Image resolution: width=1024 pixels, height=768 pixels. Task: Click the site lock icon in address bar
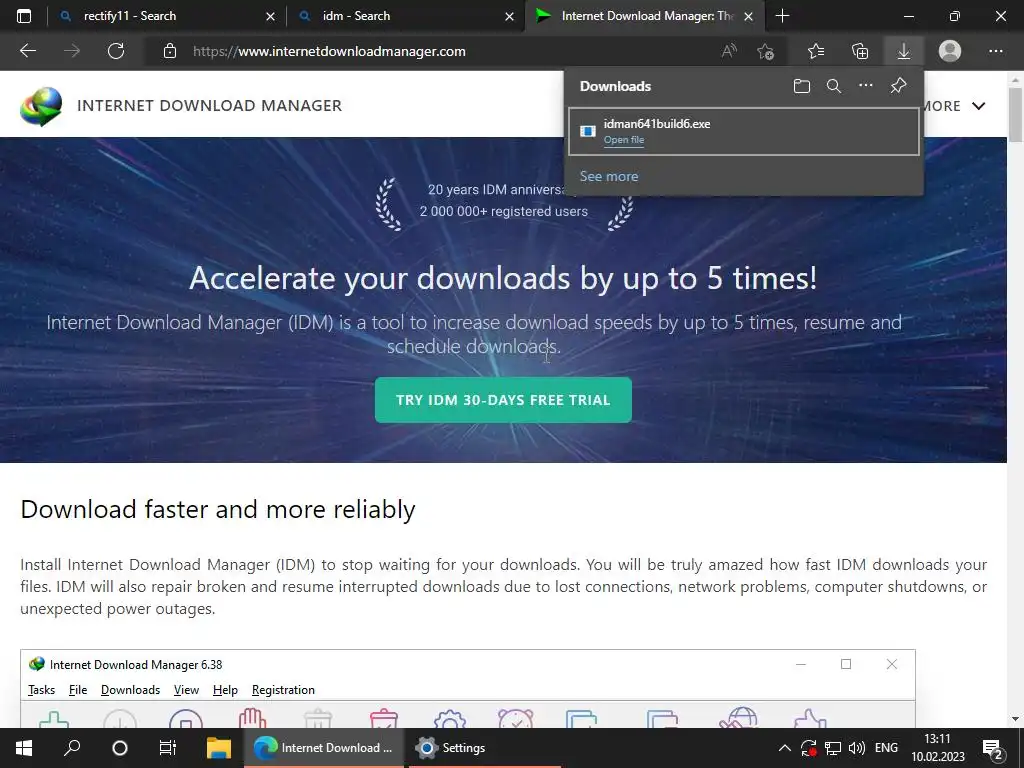tap(170, 51)
